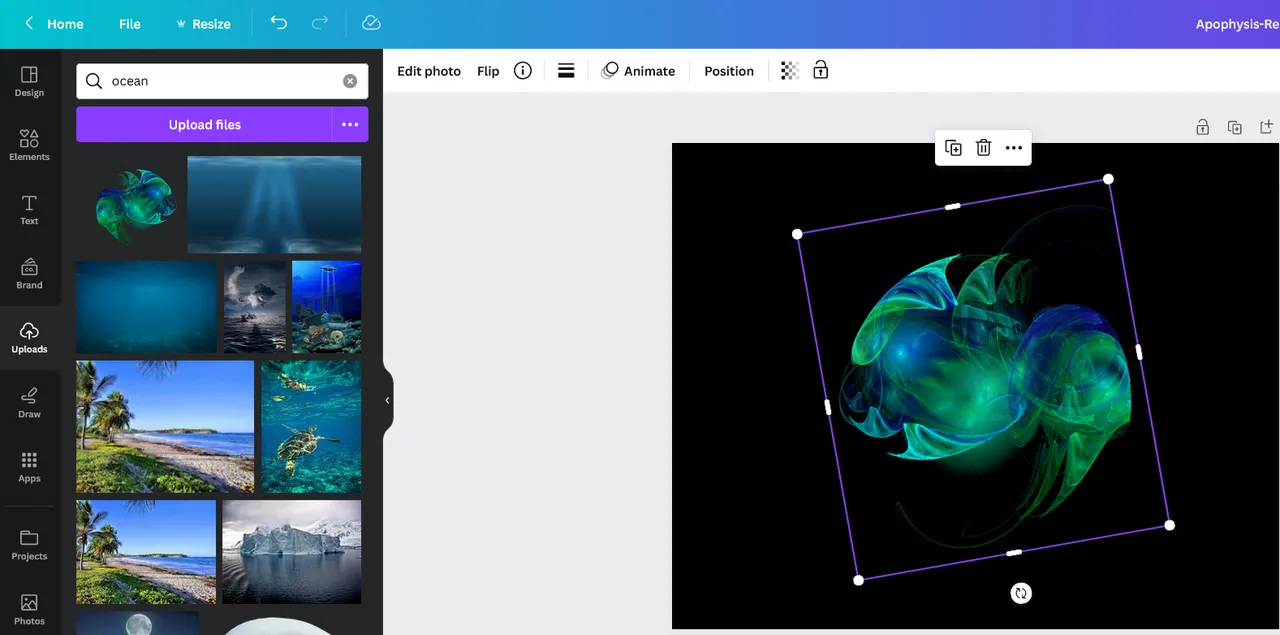Select the iceberg photo

291,552
